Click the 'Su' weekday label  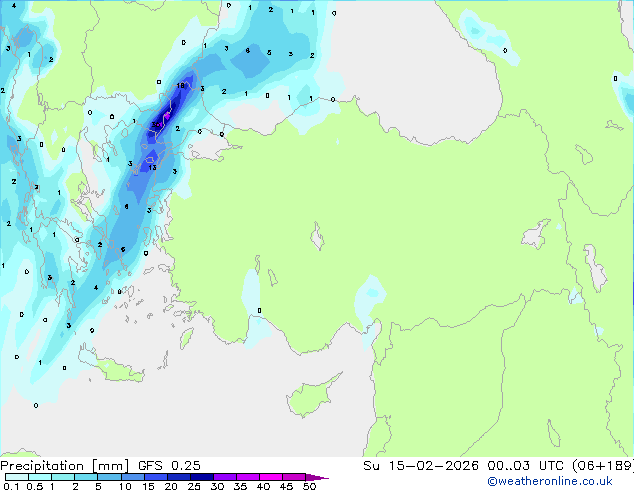click(x=371, y=466)
